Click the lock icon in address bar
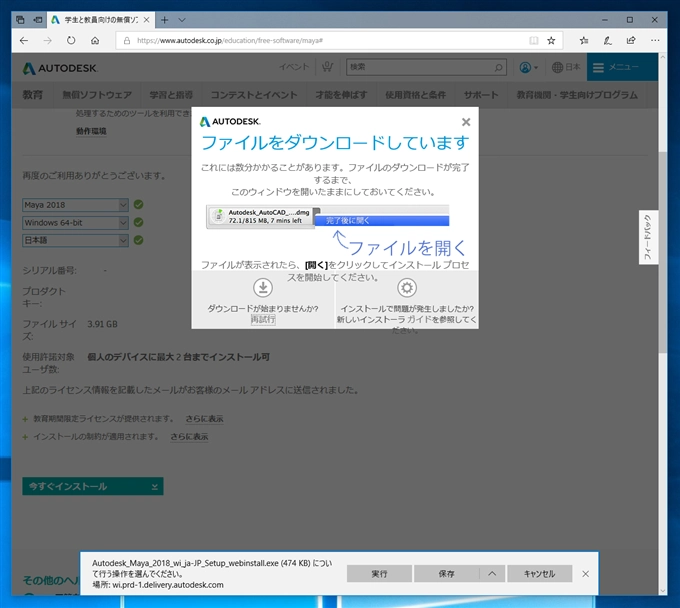 (x=127, y=40)
